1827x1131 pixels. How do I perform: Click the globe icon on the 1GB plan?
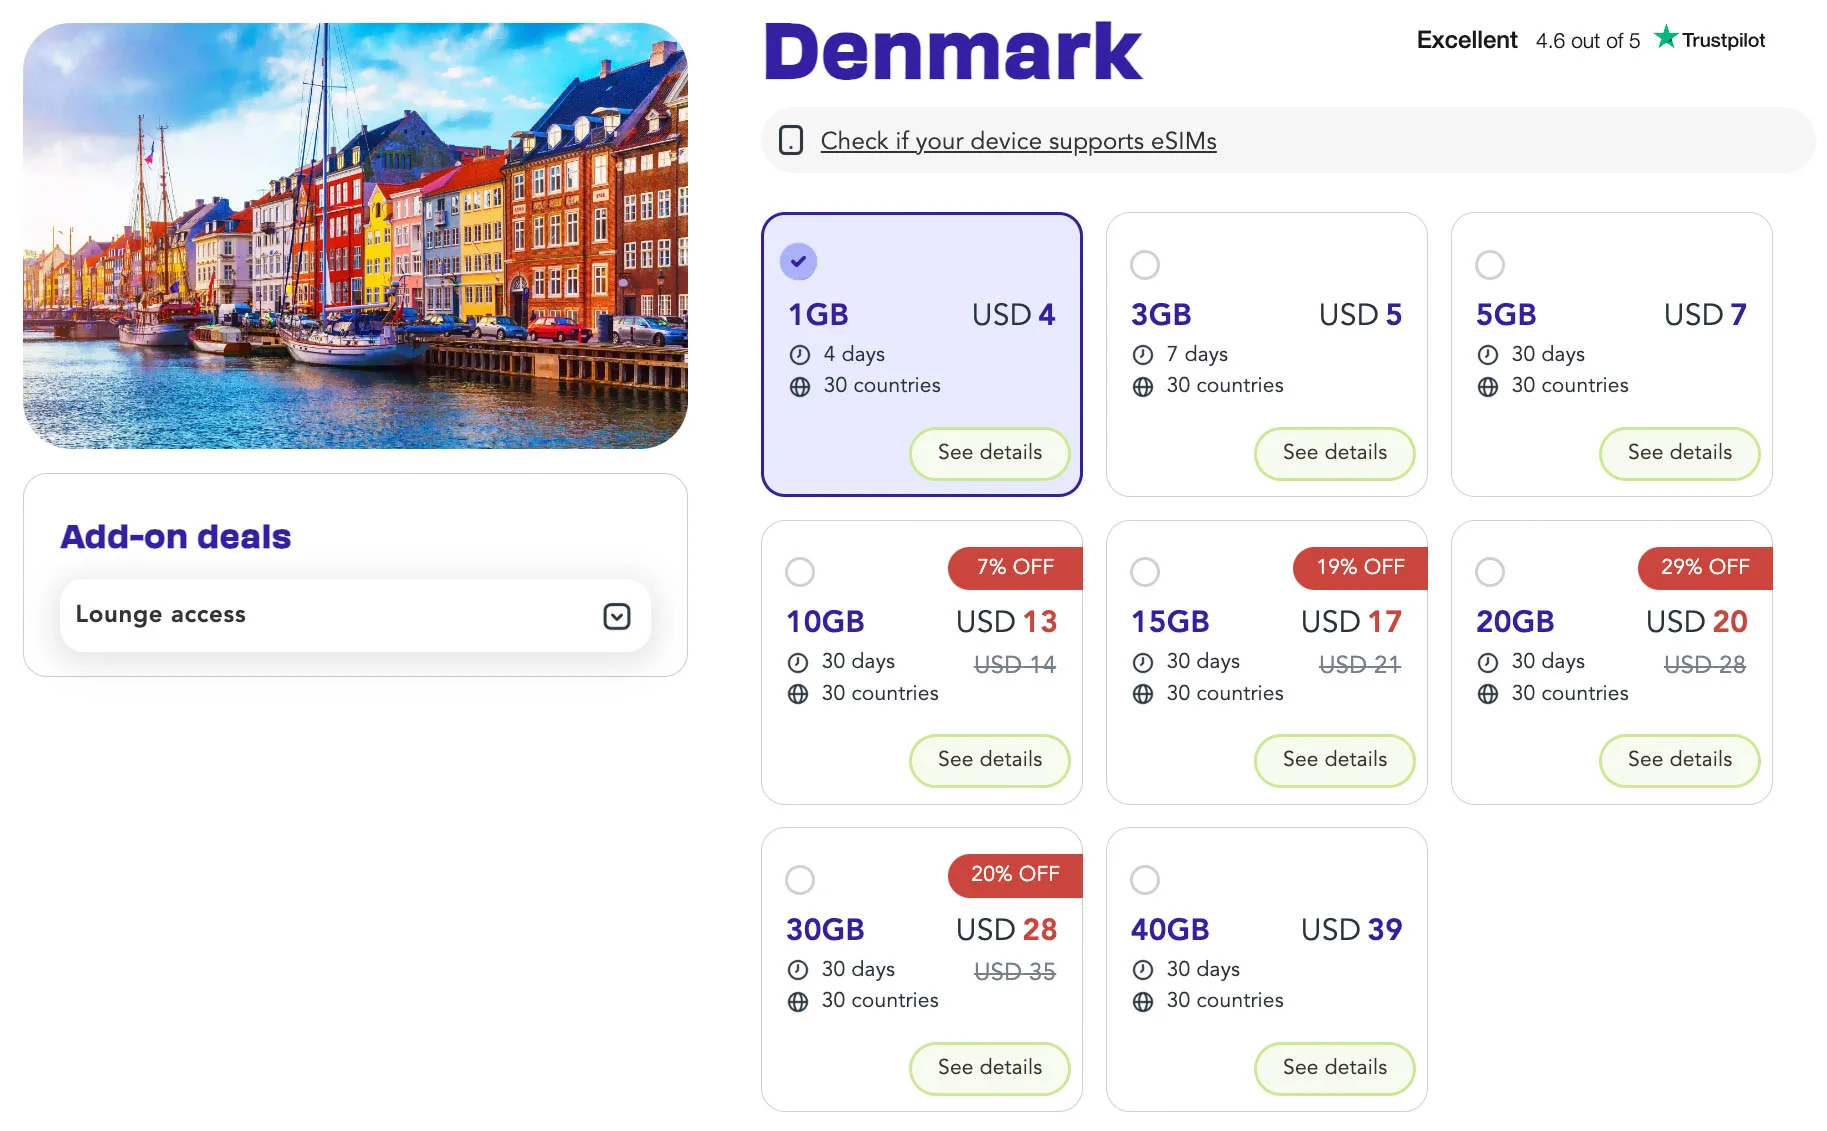pyautogui.click(x=799, y=387)
